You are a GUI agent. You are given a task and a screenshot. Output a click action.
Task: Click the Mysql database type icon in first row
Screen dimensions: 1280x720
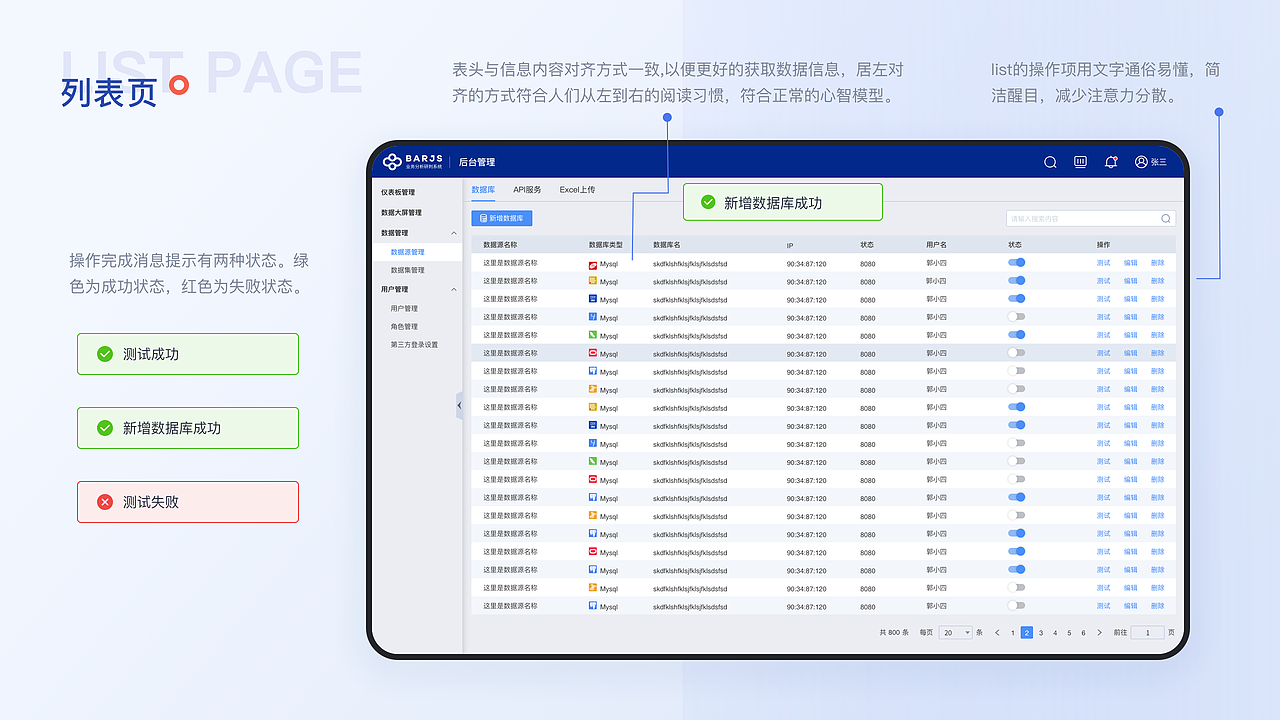click(593, 263)
